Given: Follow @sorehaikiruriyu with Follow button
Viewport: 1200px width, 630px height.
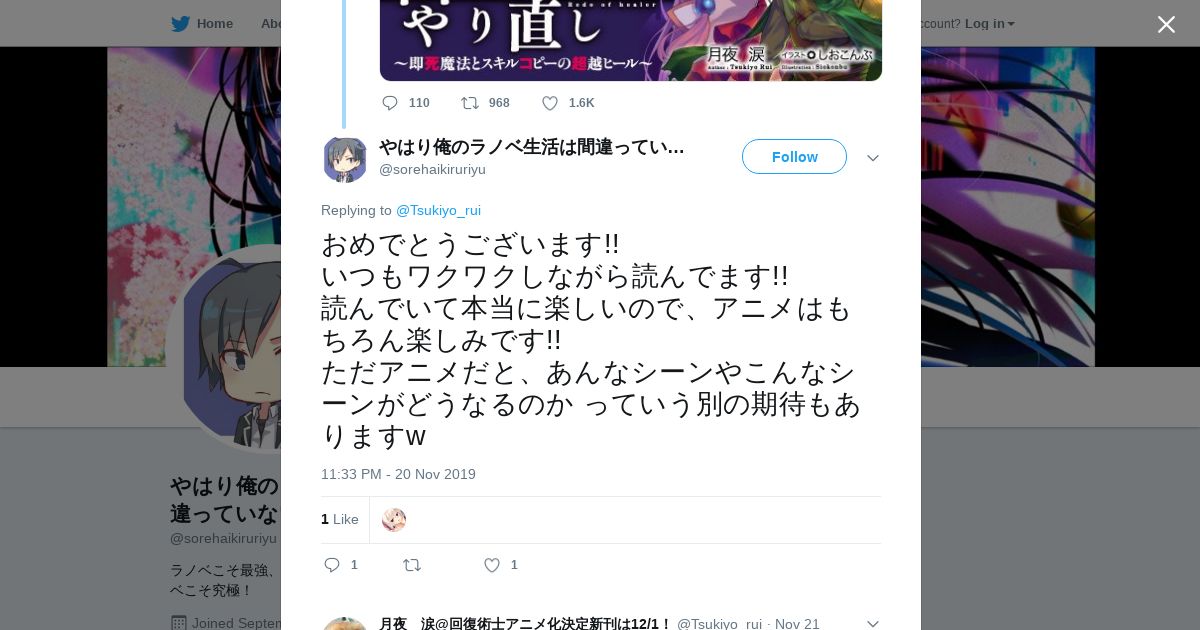Looking at the screenshot, I should tap(794, 157).
